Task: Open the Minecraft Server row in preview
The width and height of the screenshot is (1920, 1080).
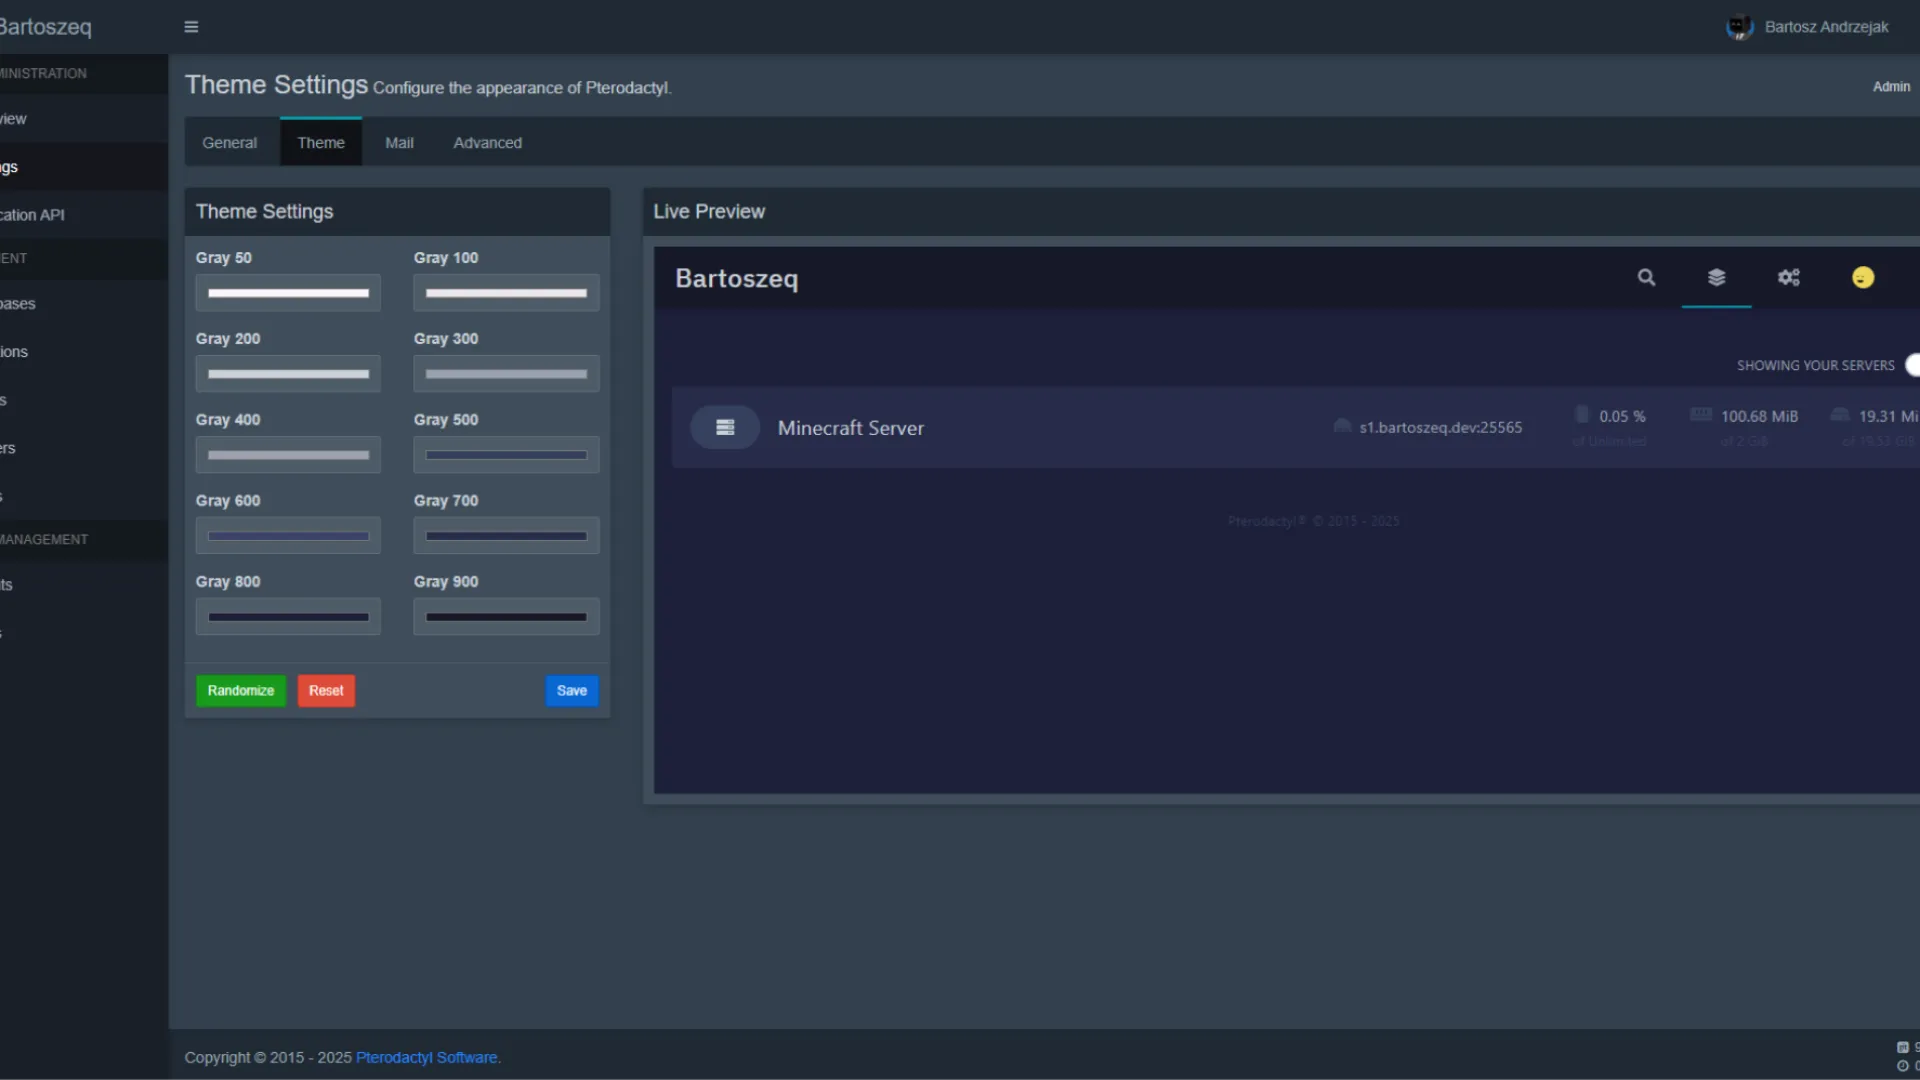Action: pos(850,428)
